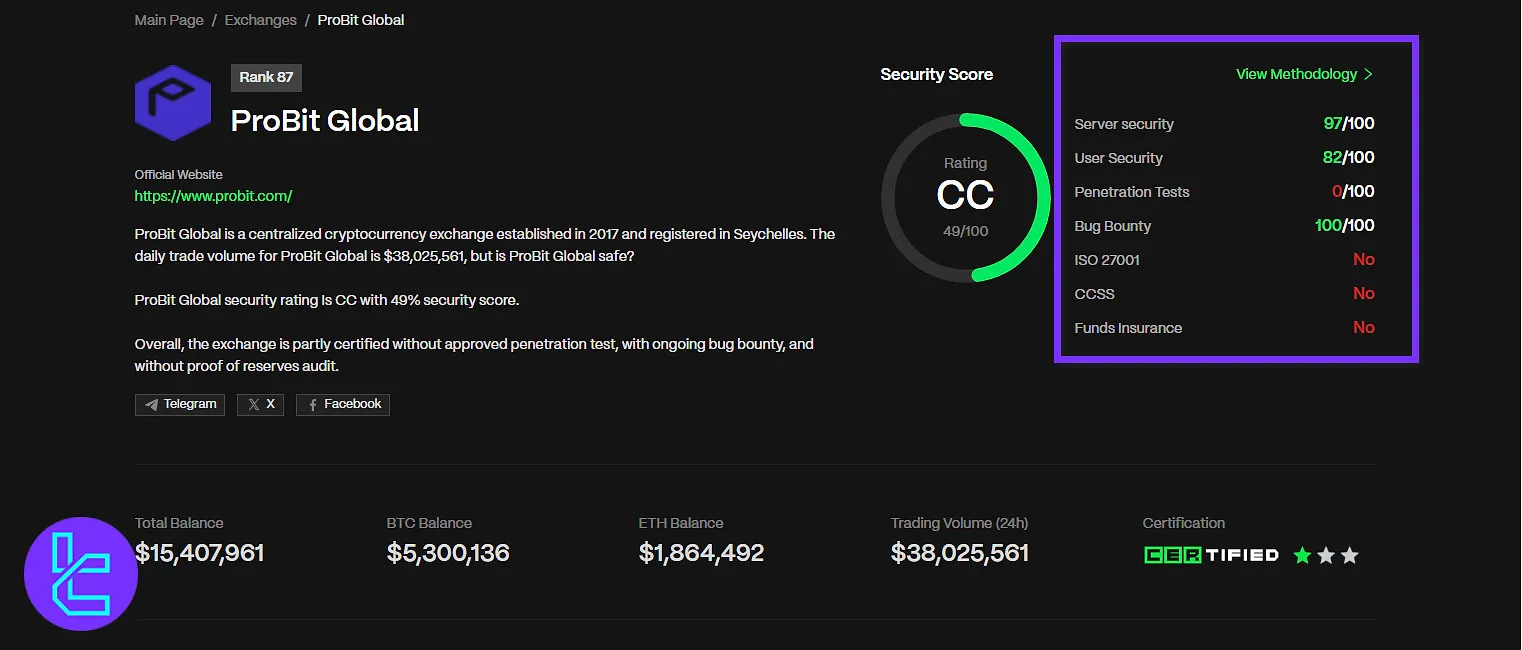
Task: Click the ISO 27001 No value
Action: [x=1364, y=260]
